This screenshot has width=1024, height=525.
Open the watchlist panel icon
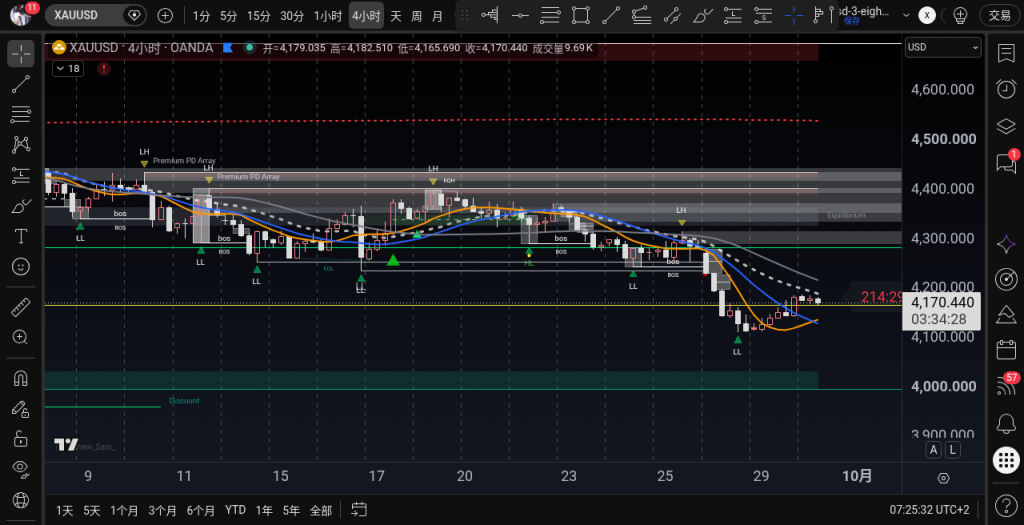tap(1006, 54)
